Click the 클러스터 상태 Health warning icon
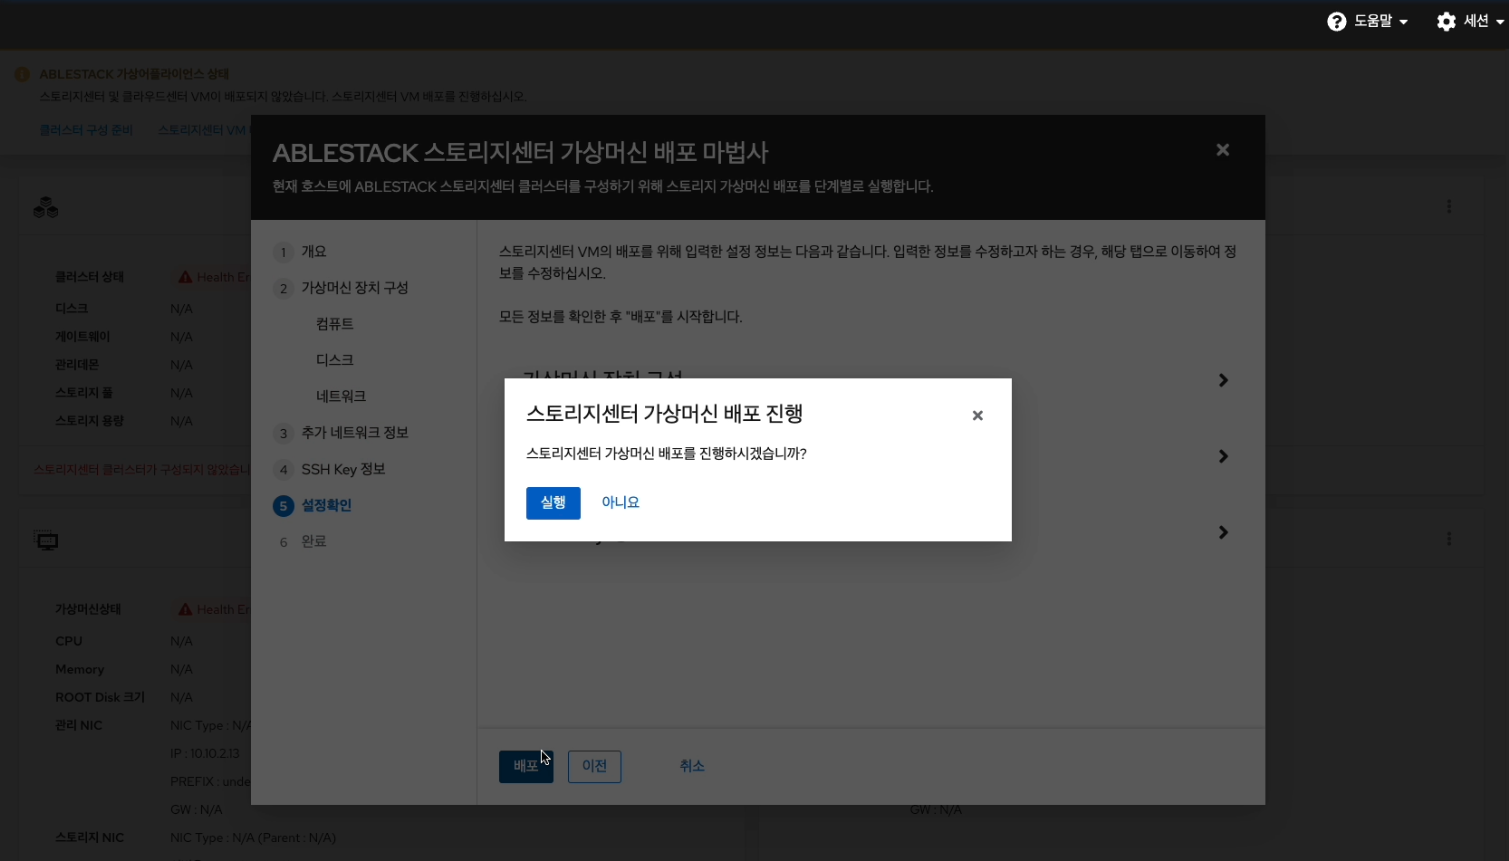 pyautogui.click(x=185, y=277)
